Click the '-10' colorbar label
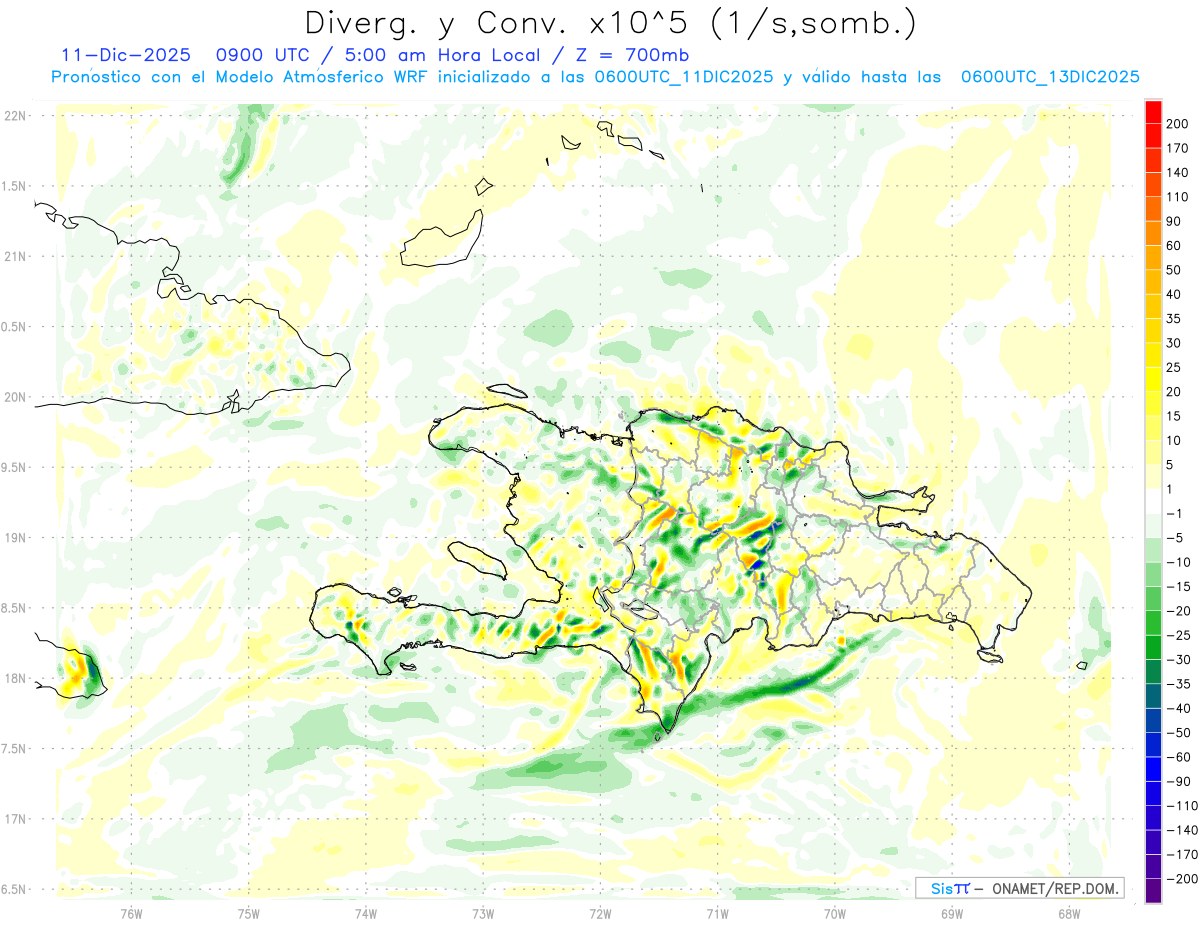This screenshot has height=927, width=1200. pyautogui.click(x=1177, y=562)
